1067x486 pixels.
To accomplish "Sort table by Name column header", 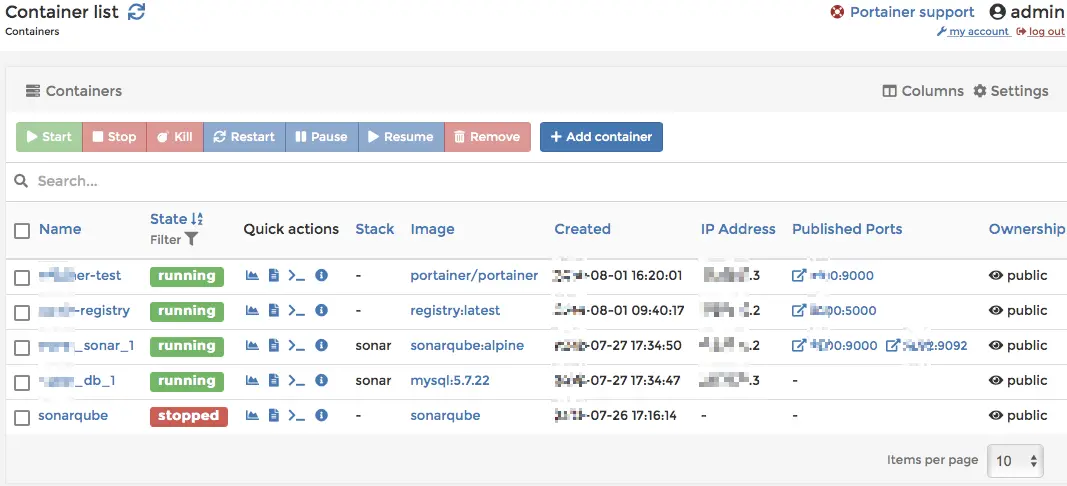I will [x=60, y=229].
